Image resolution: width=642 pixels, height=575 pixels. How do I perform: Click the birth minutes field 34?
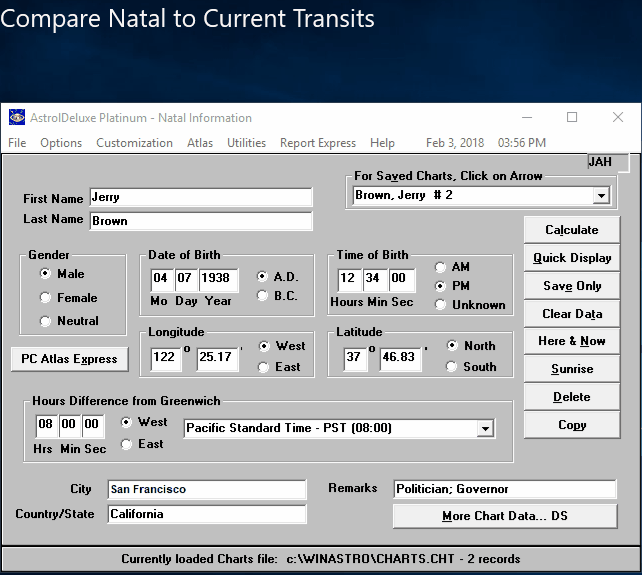[374, 280]
